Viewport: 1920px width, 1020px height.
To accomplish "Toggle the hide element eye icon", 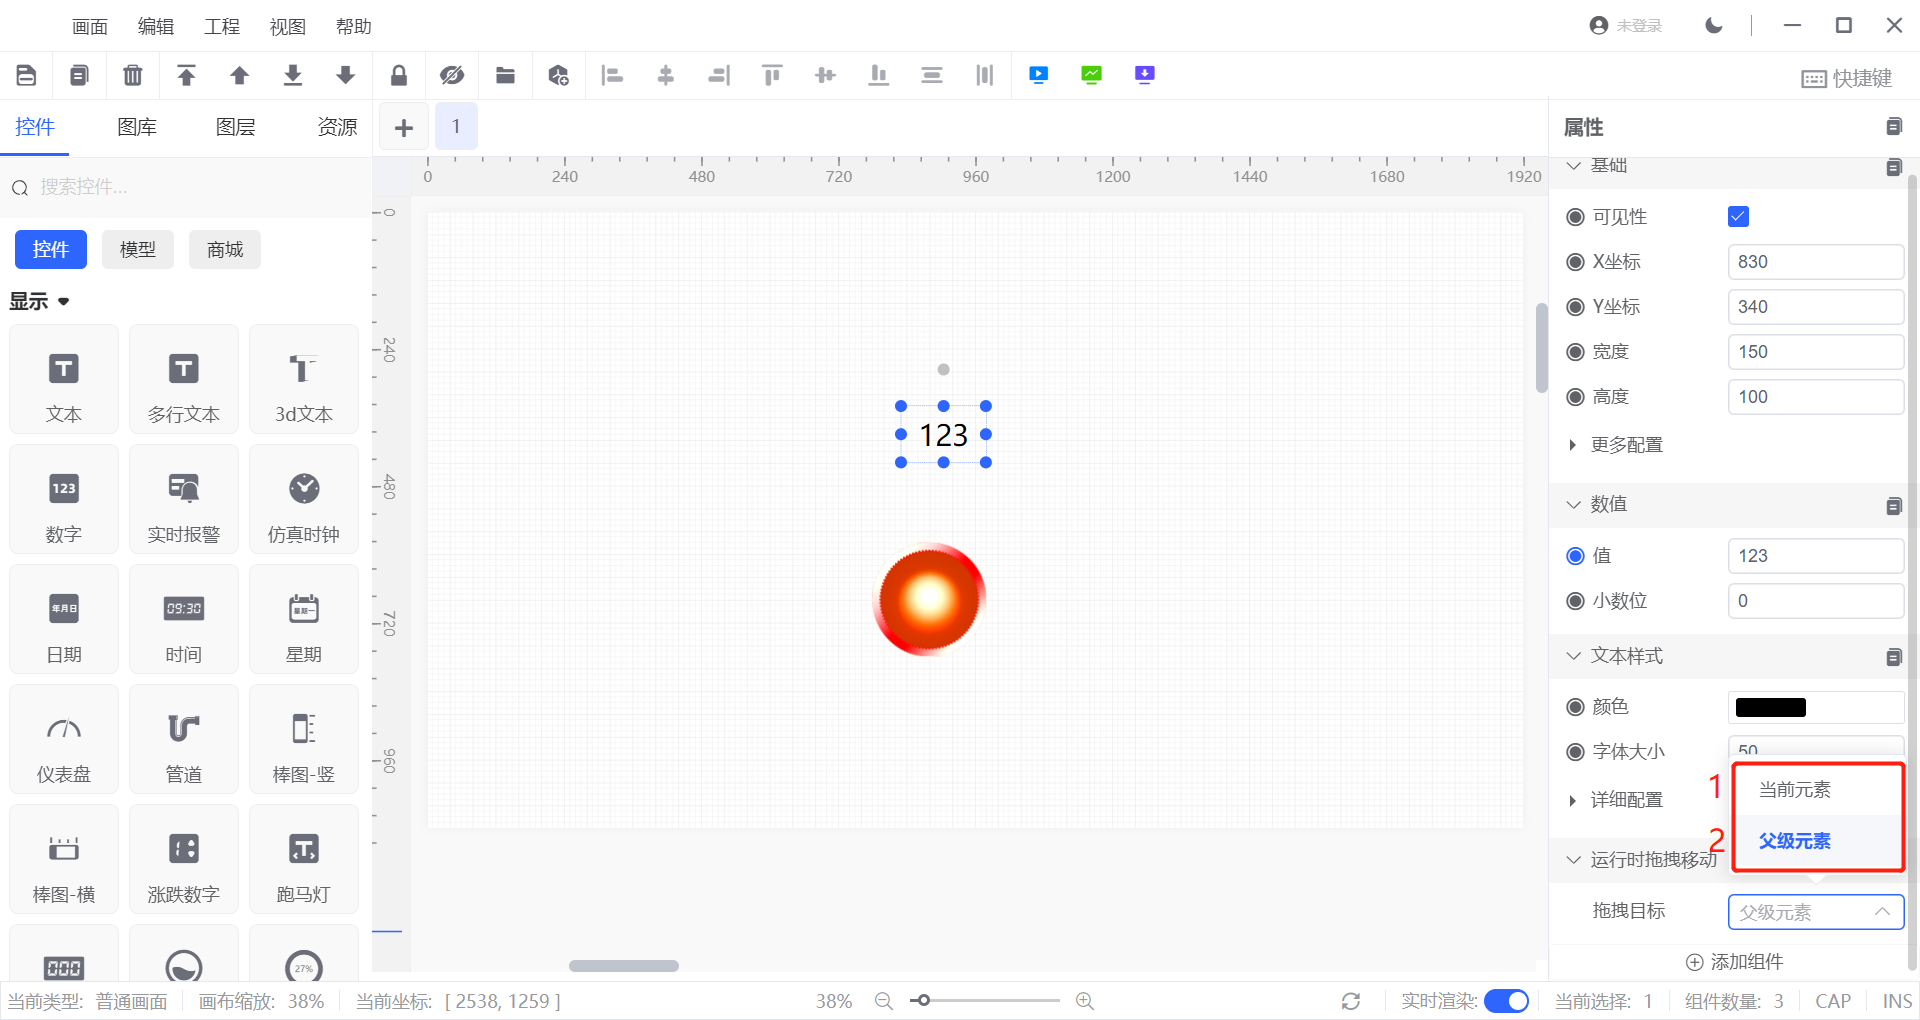I will pos(452,75).
